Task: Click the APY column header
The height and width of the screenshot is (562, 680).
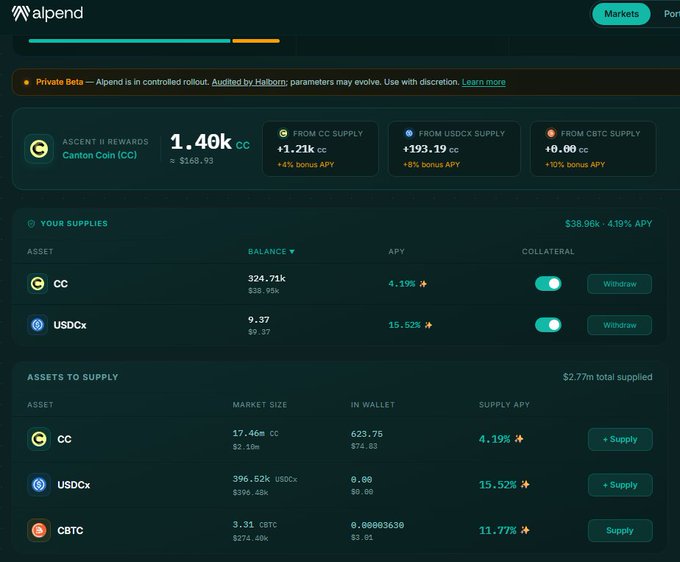Action: coord(396,252)
